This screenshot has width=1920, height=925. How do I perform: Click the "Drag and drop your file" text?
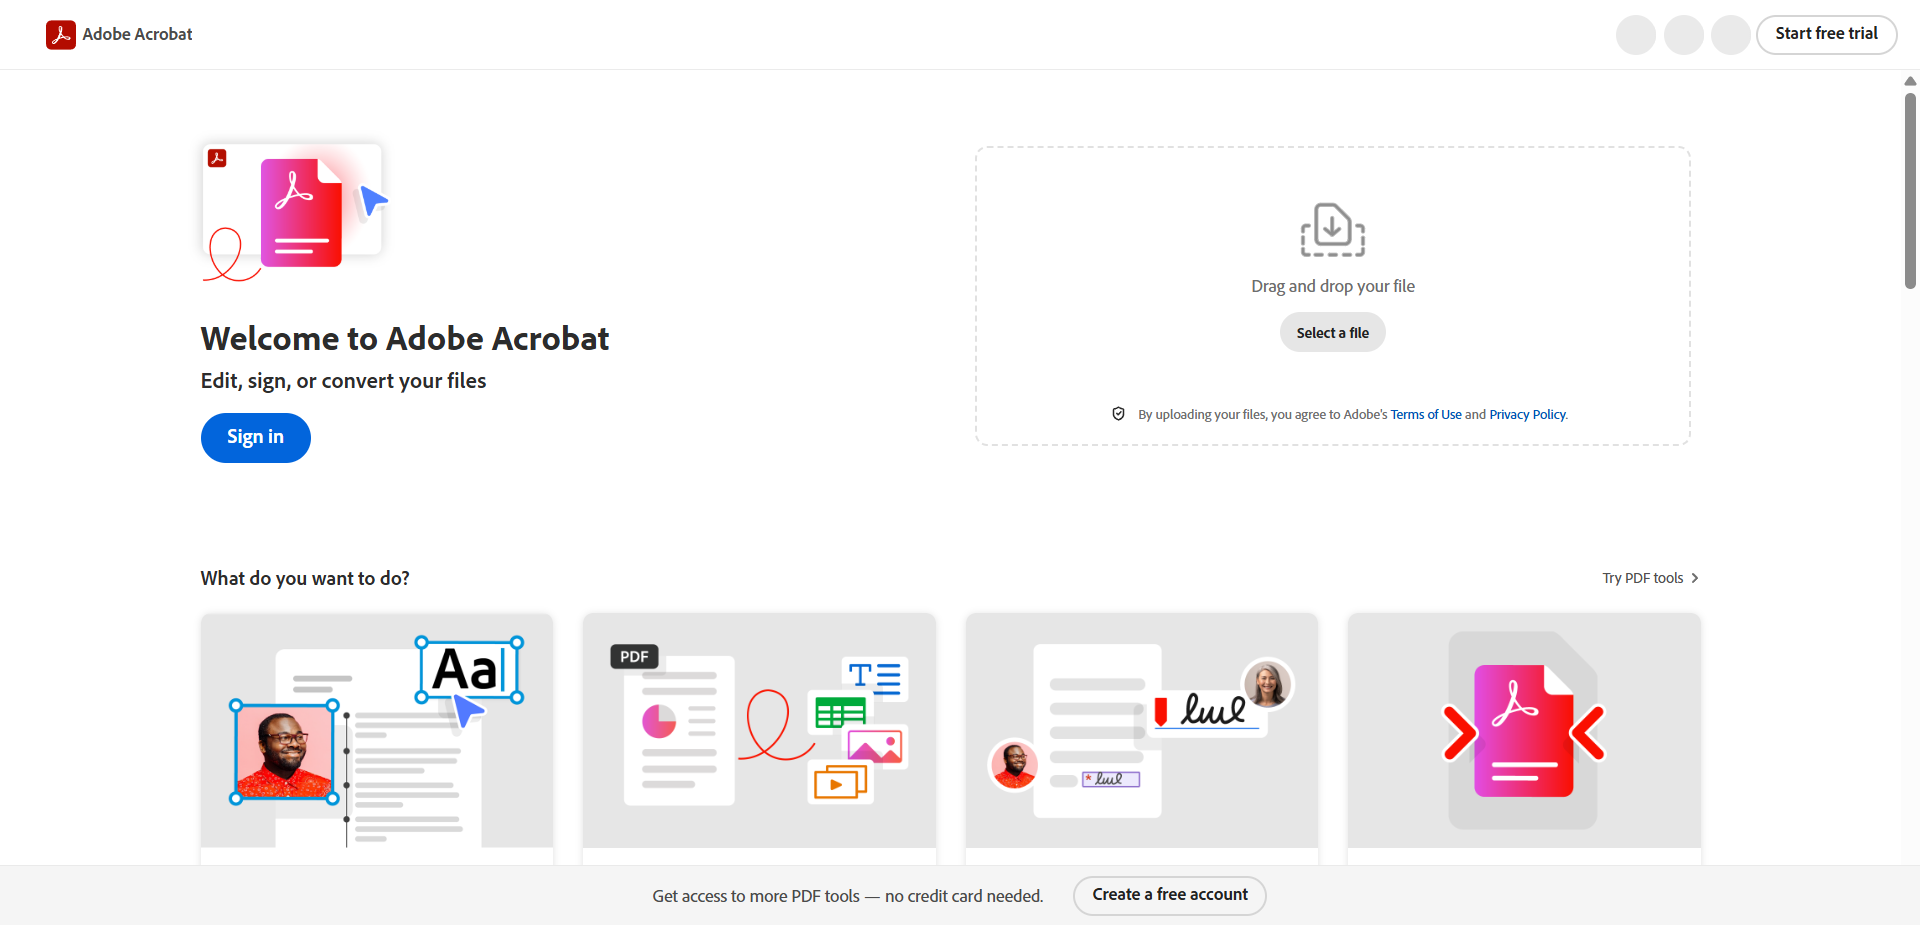(x=1333, y=286)
